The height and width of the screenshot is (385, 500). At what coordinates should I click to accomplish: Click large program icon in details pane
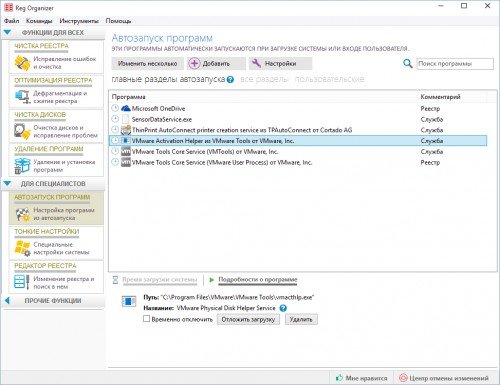(128, 301)
